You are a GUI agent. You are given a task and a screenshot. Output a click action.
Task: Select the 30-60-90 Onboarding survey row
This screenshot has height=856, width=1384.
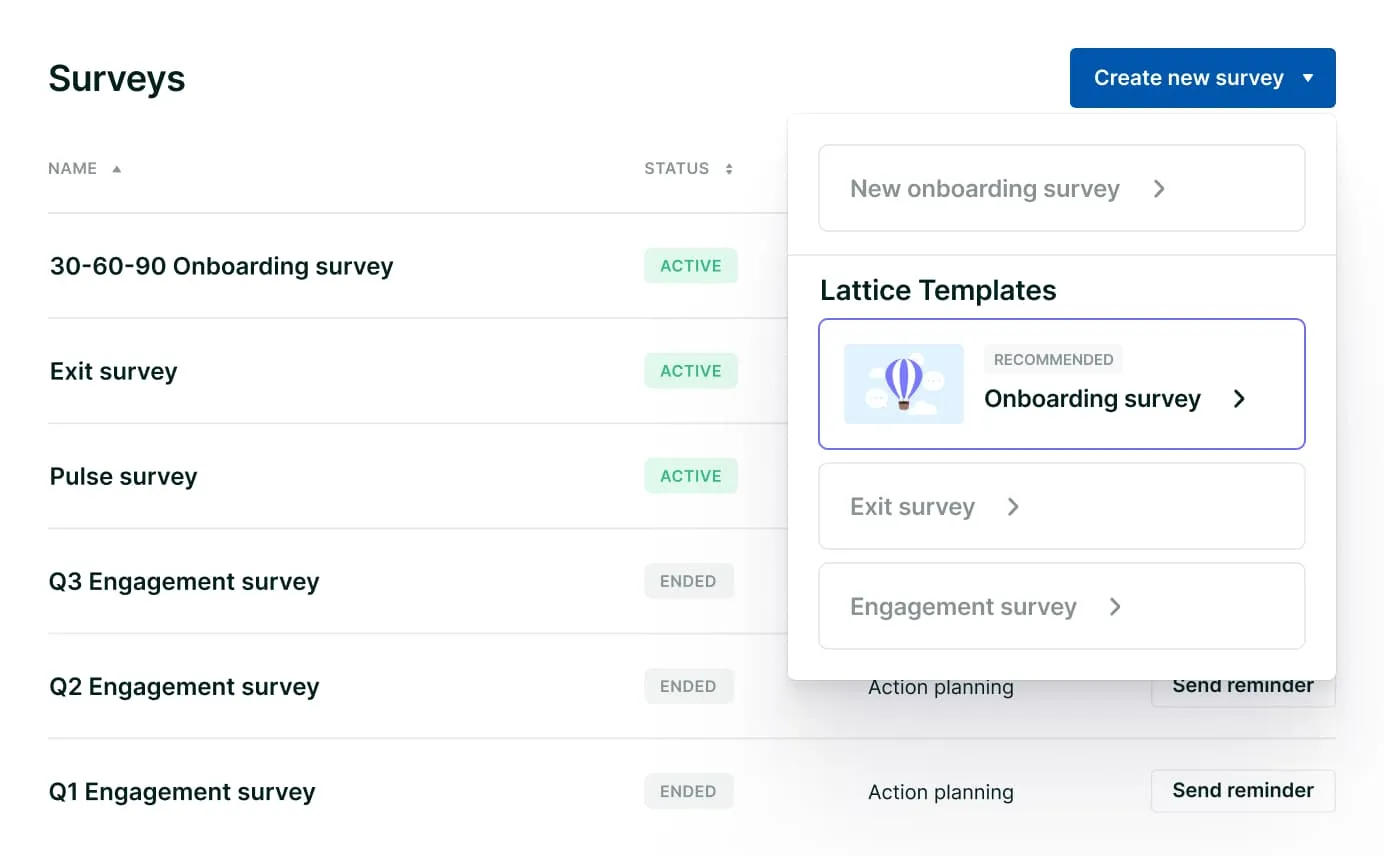221,266
